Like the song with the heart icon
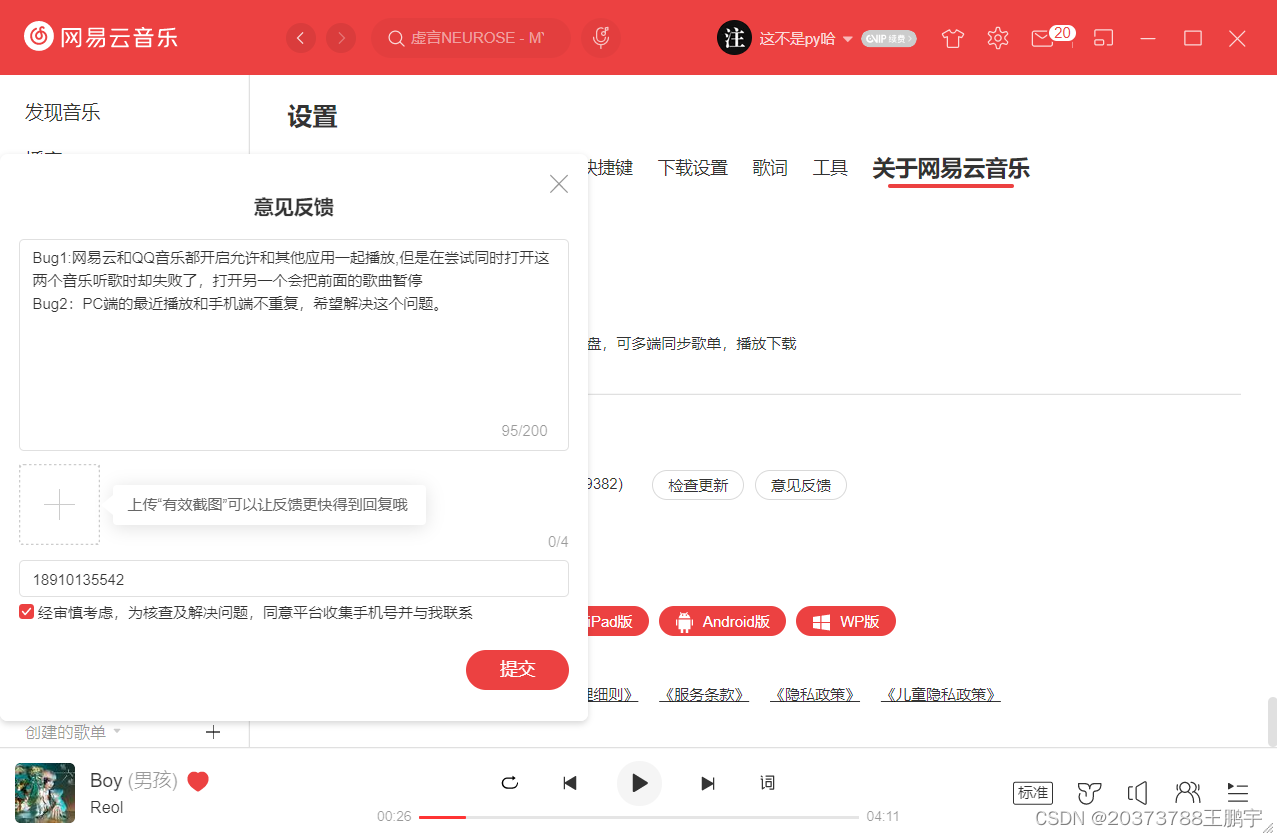This screenshot has width=1277, height=837. pyautogui.click(x=198, y=781)
